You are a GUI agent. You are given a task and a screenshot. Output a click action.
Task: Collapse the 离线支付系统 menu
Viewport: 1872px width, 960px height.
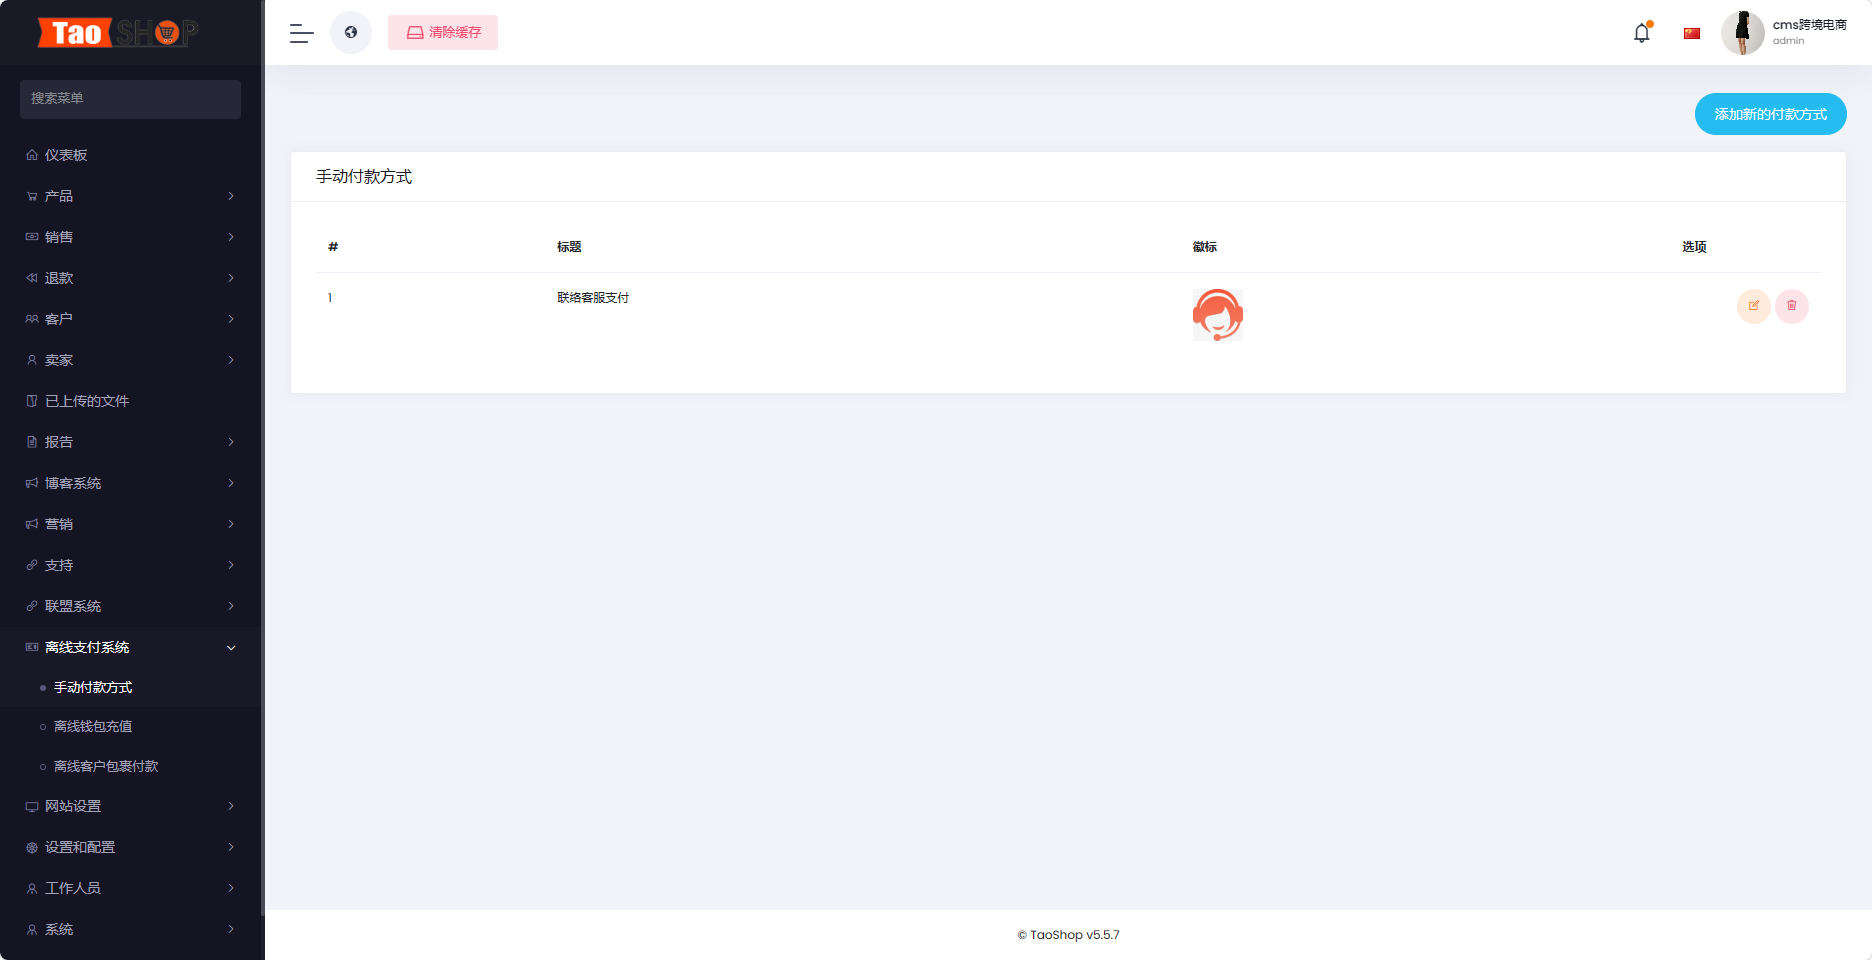(130, 647)
